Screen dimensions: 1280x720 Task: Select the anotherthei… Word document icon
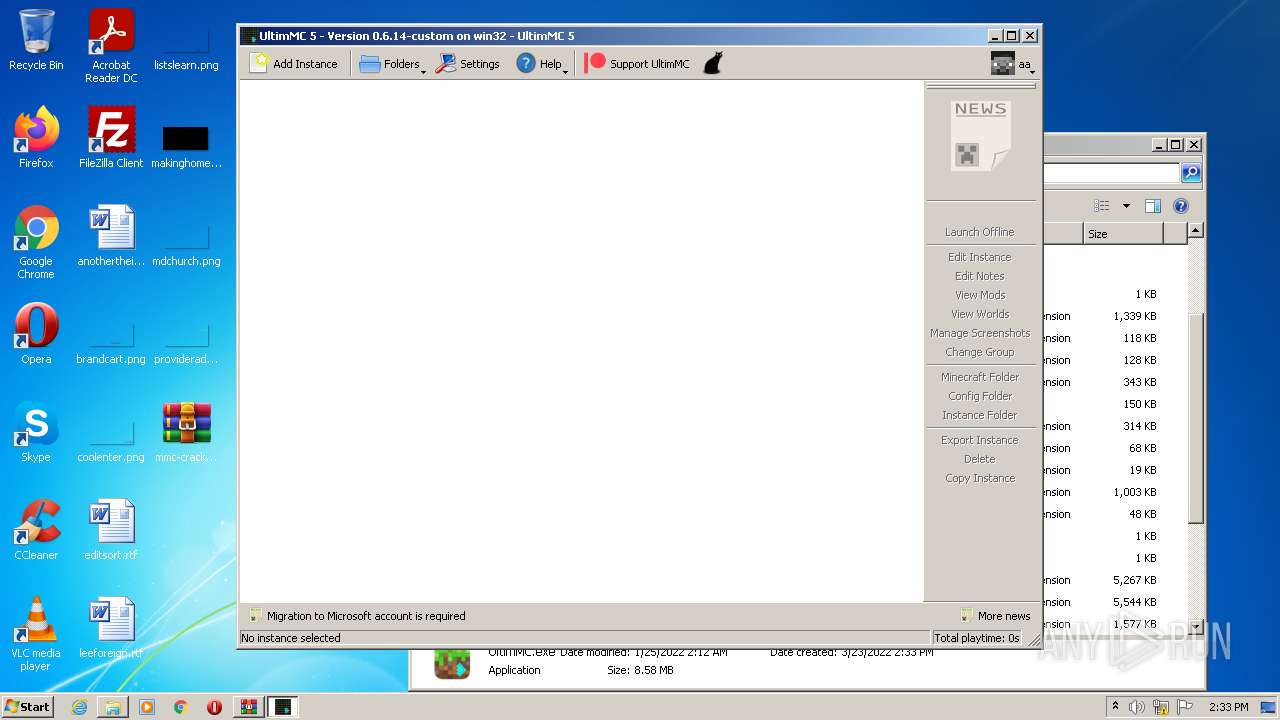click(111, 236)
